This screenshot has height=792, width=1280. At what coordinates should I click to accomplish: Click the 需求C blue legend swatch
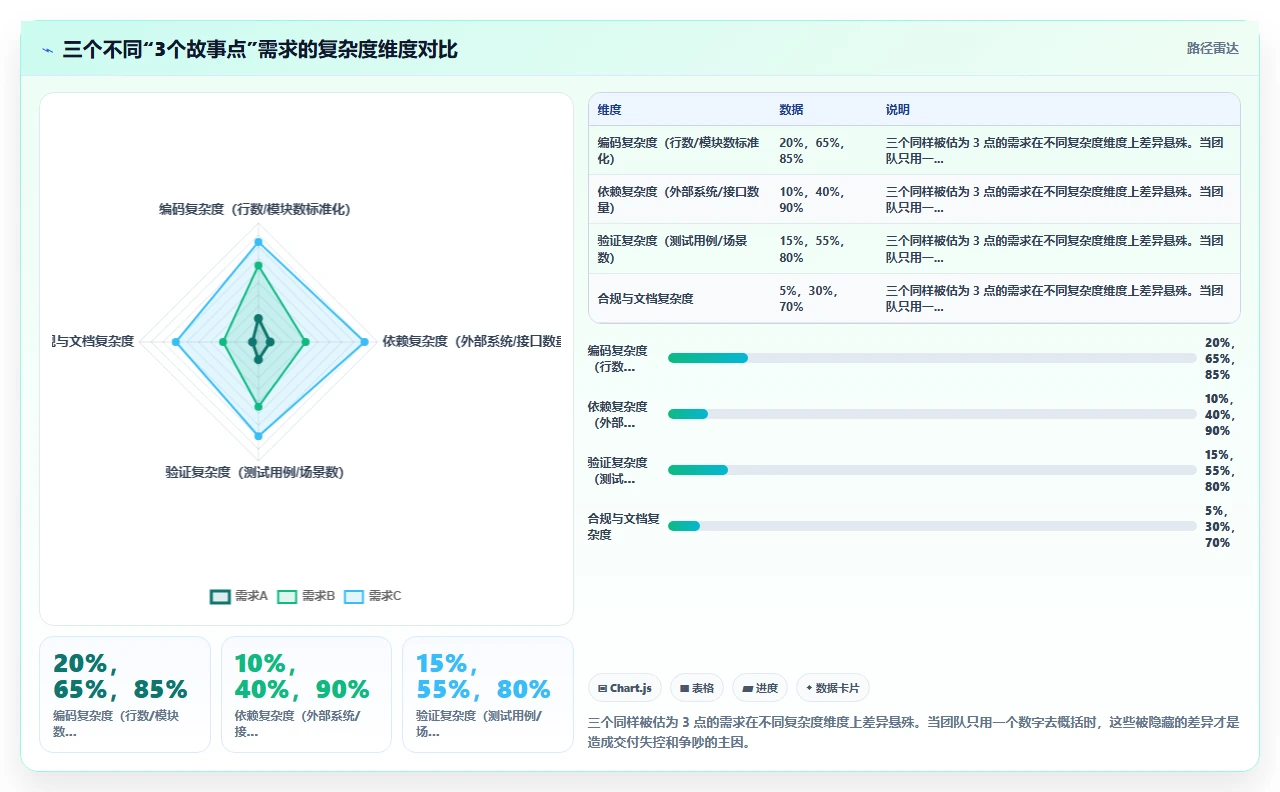(354, 597)
